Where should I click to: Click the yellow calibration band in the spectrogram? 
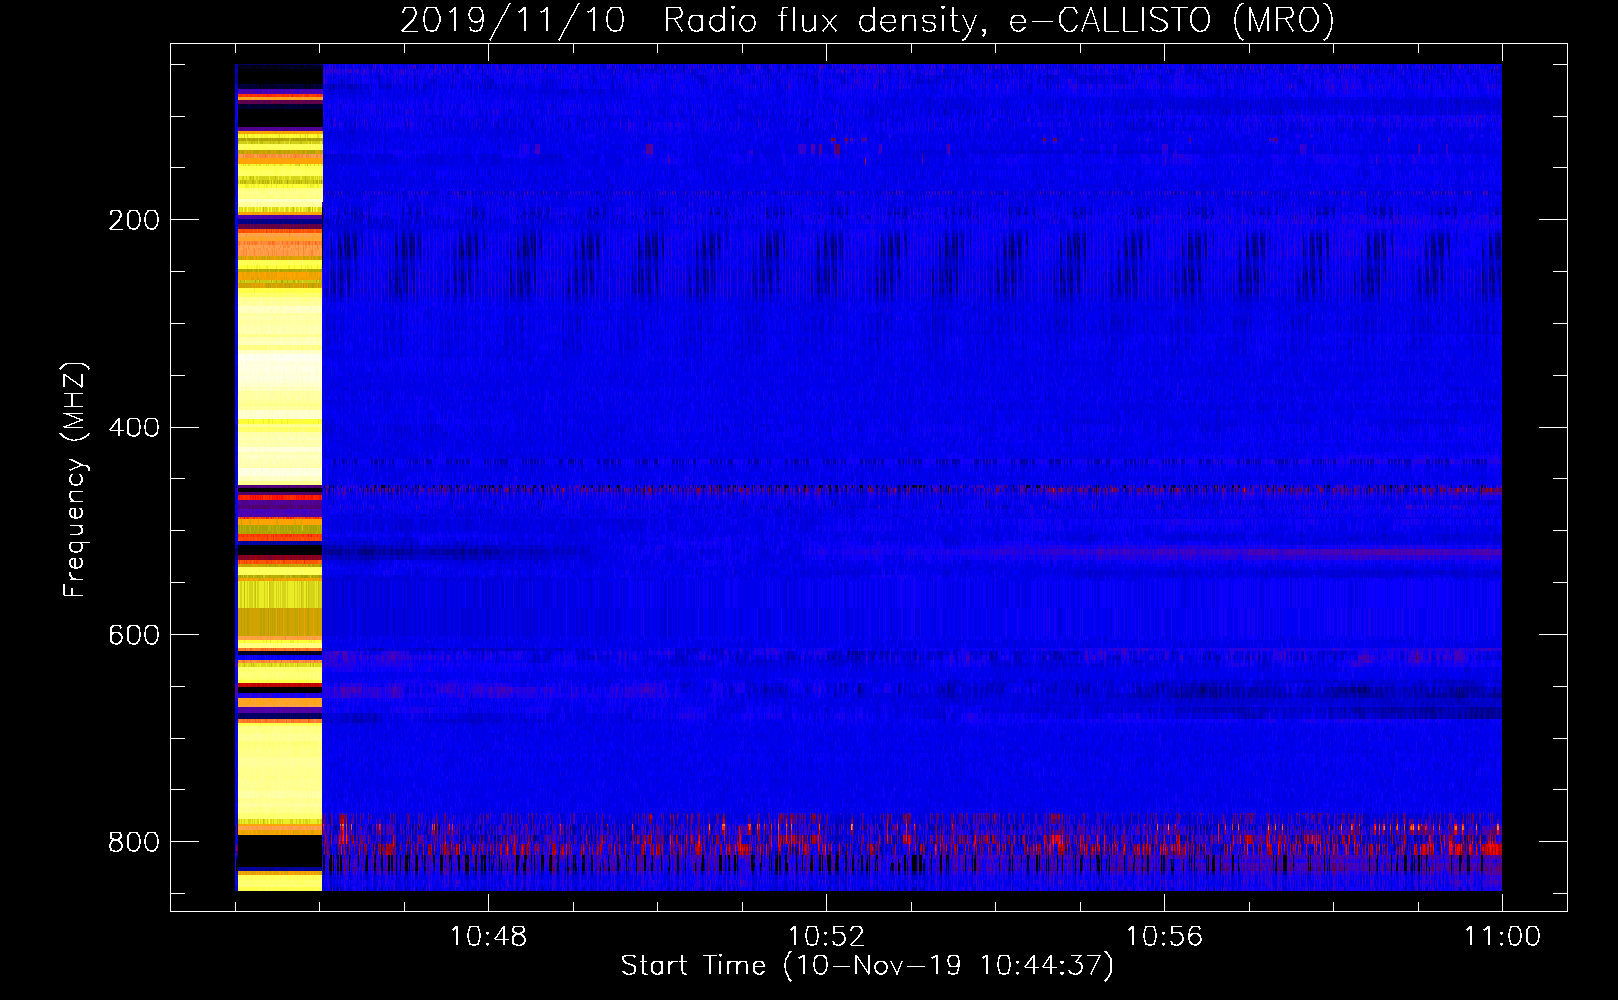tap(279, 478)
